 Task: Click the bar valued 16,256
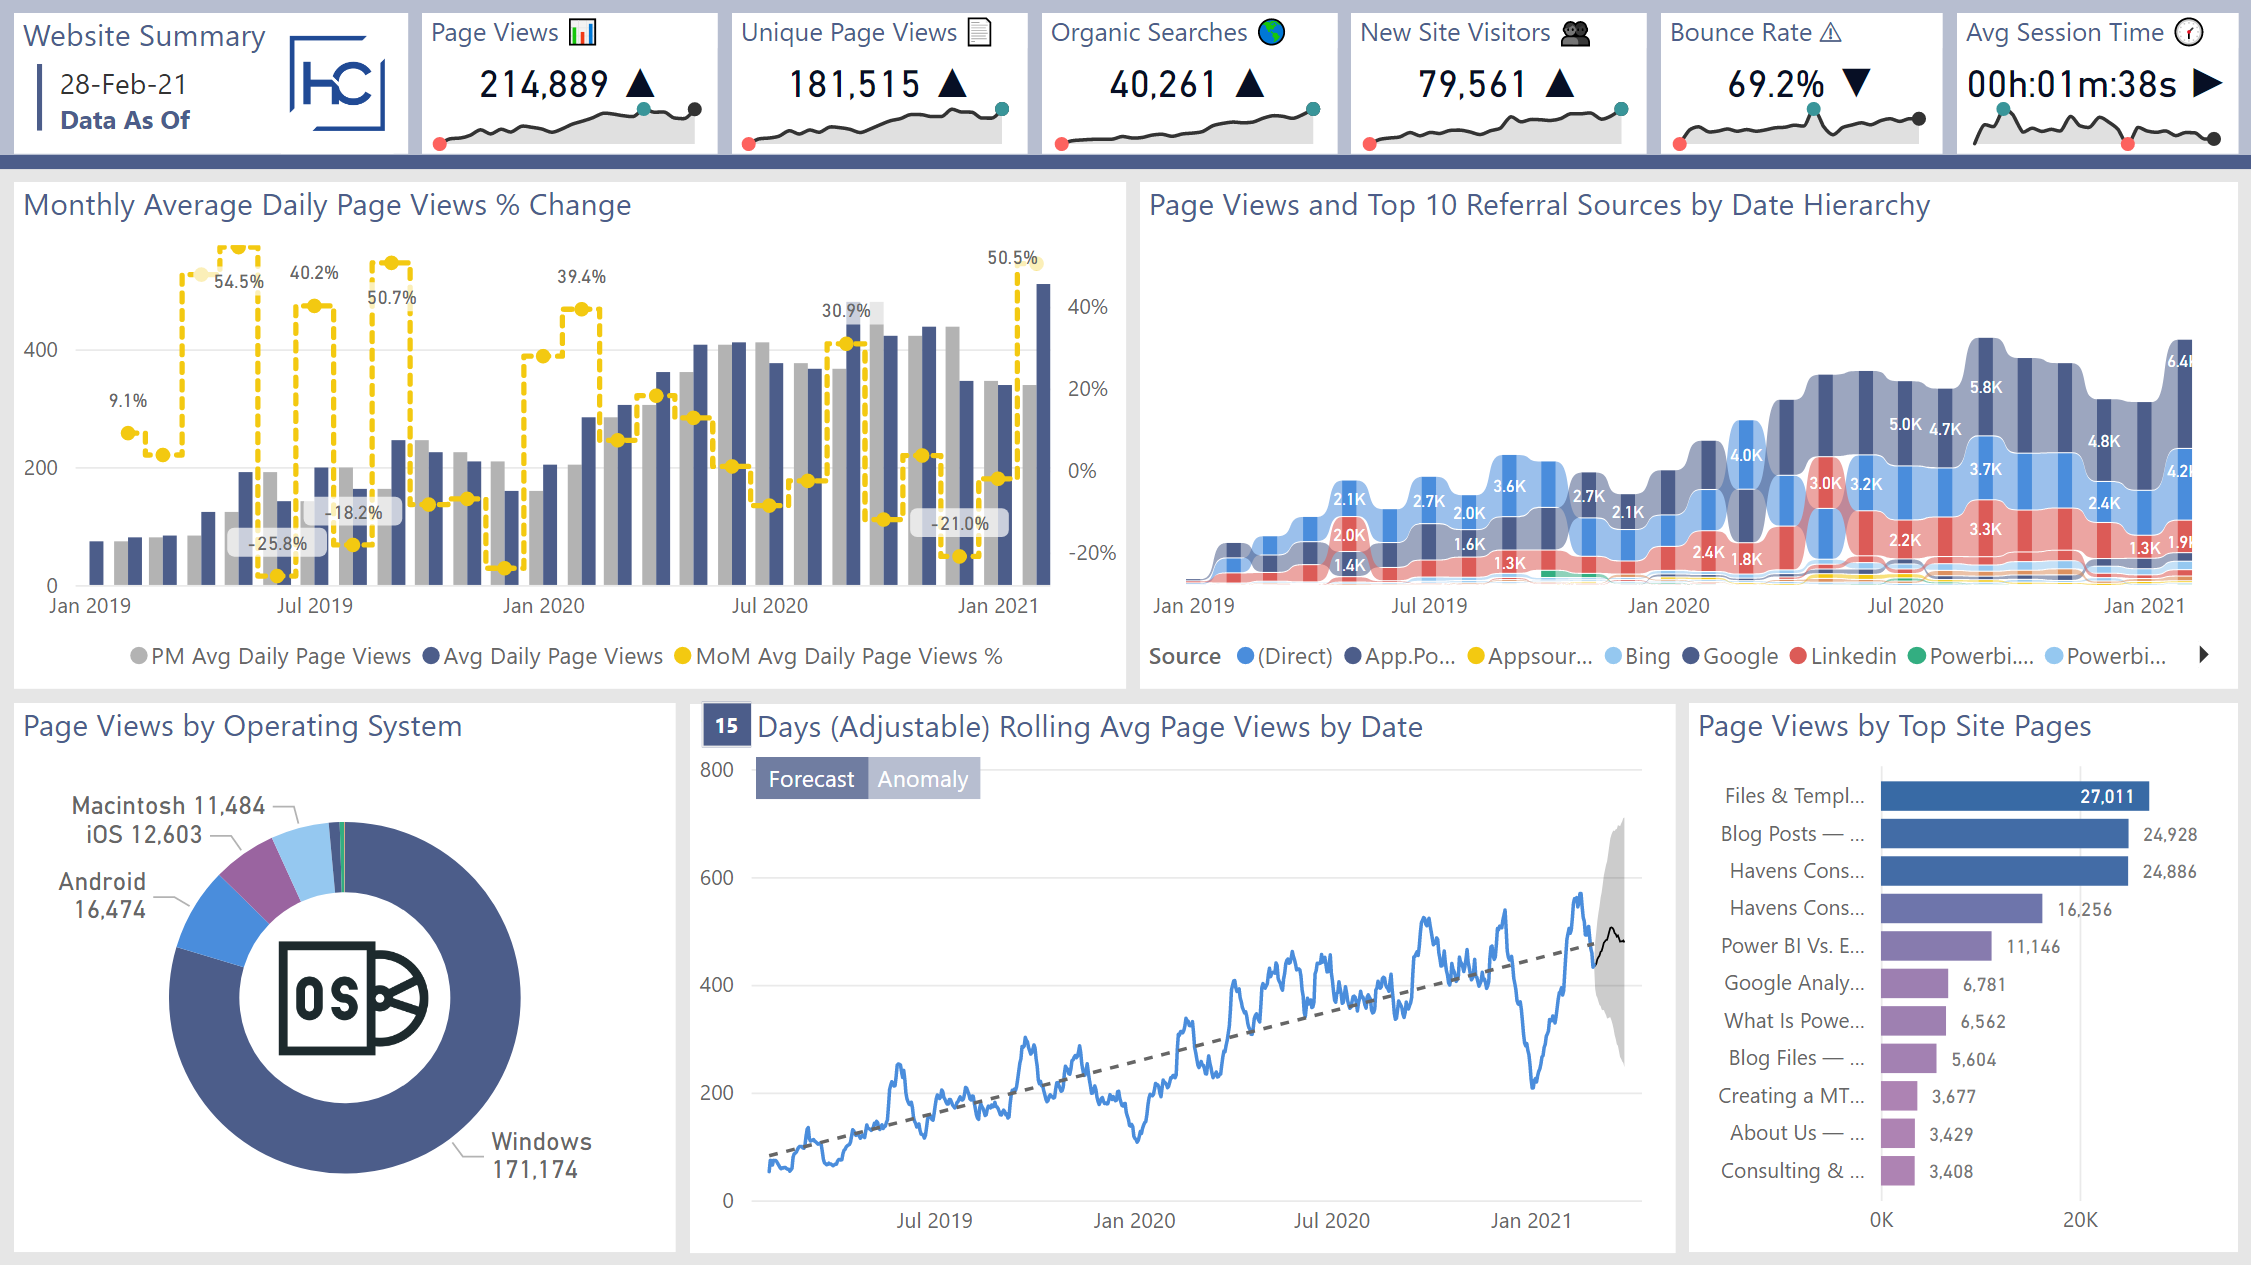pos(1961,909)
